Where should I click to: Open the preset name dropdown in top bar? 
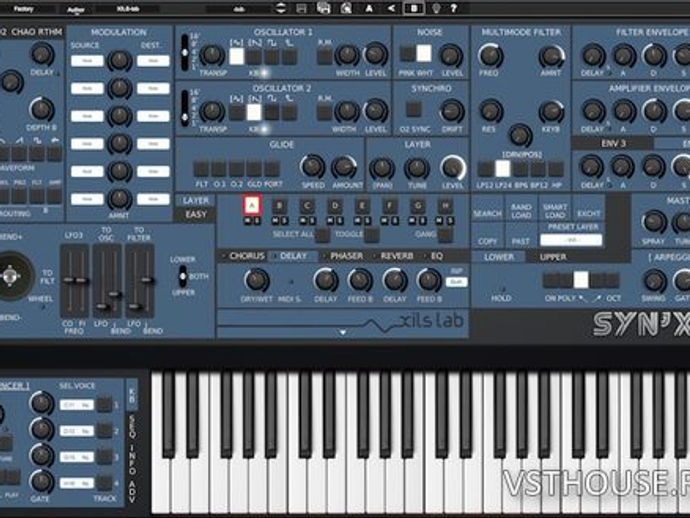coord(239,9)
